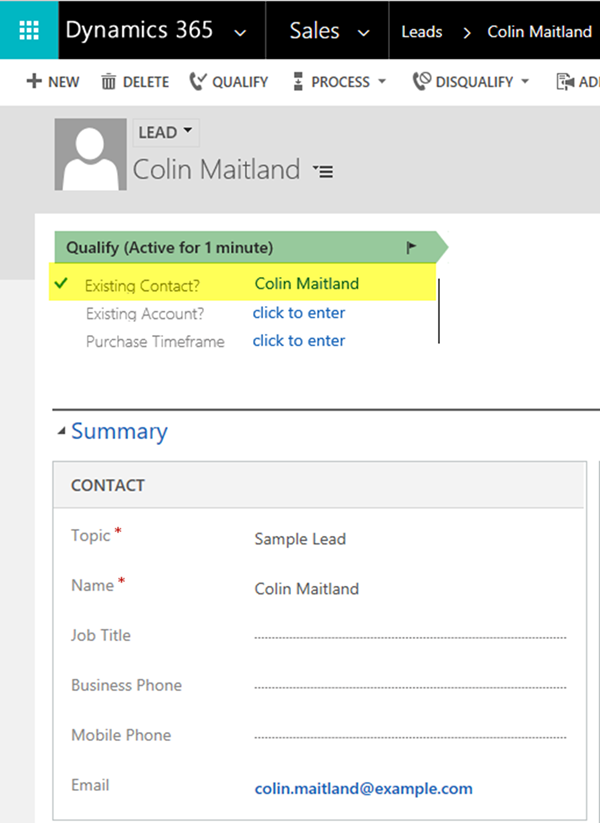600x823 pixels.
Task: Collapse the Summary section
Action: [x=62, y=431]
